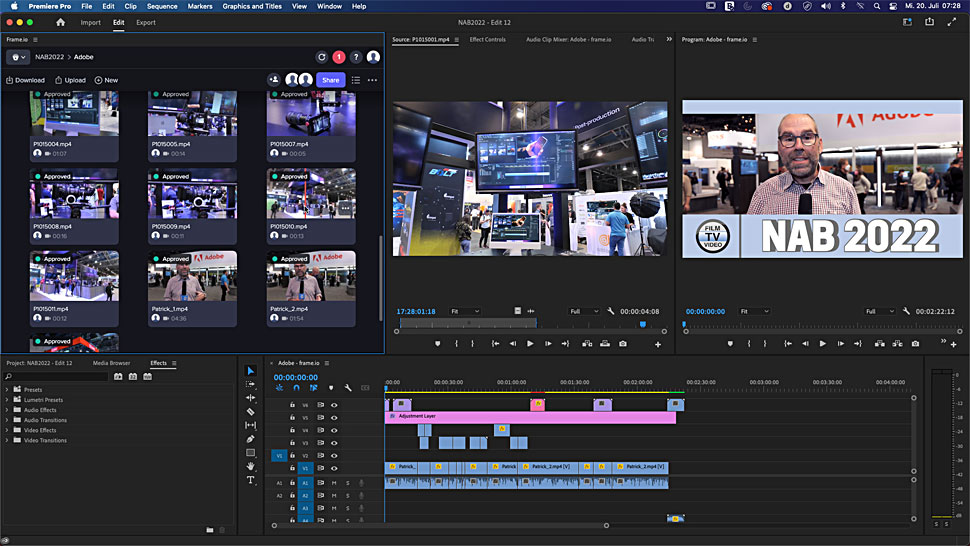
Task: Open Graphics and Titles menu
Action: 252,6
